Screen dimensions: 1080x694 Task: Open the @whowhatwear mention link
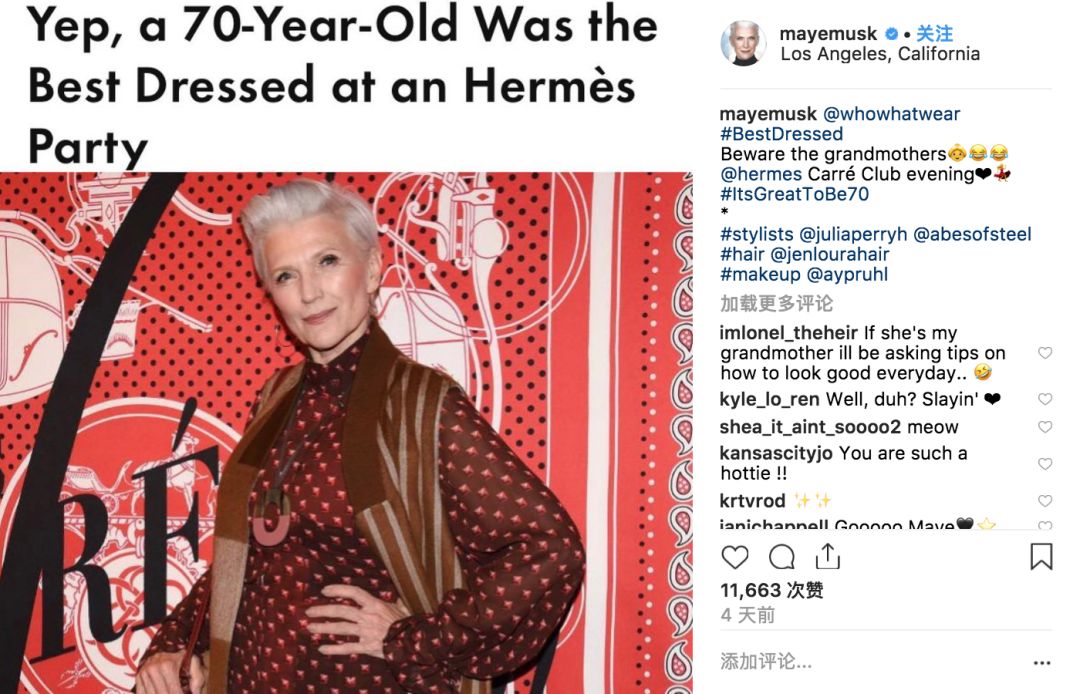tap(891, 114)
